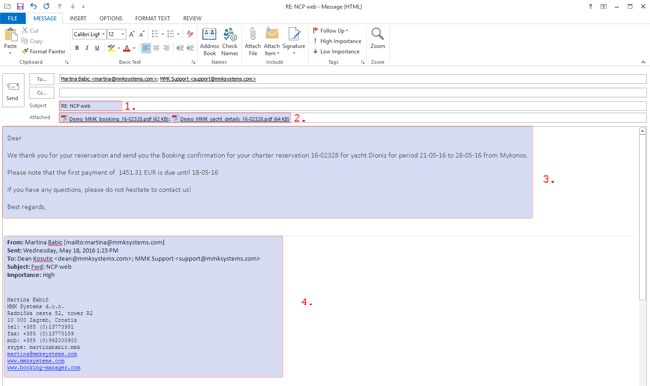
Task: Pick the text highlight color
Action: [x=111, y=48]
